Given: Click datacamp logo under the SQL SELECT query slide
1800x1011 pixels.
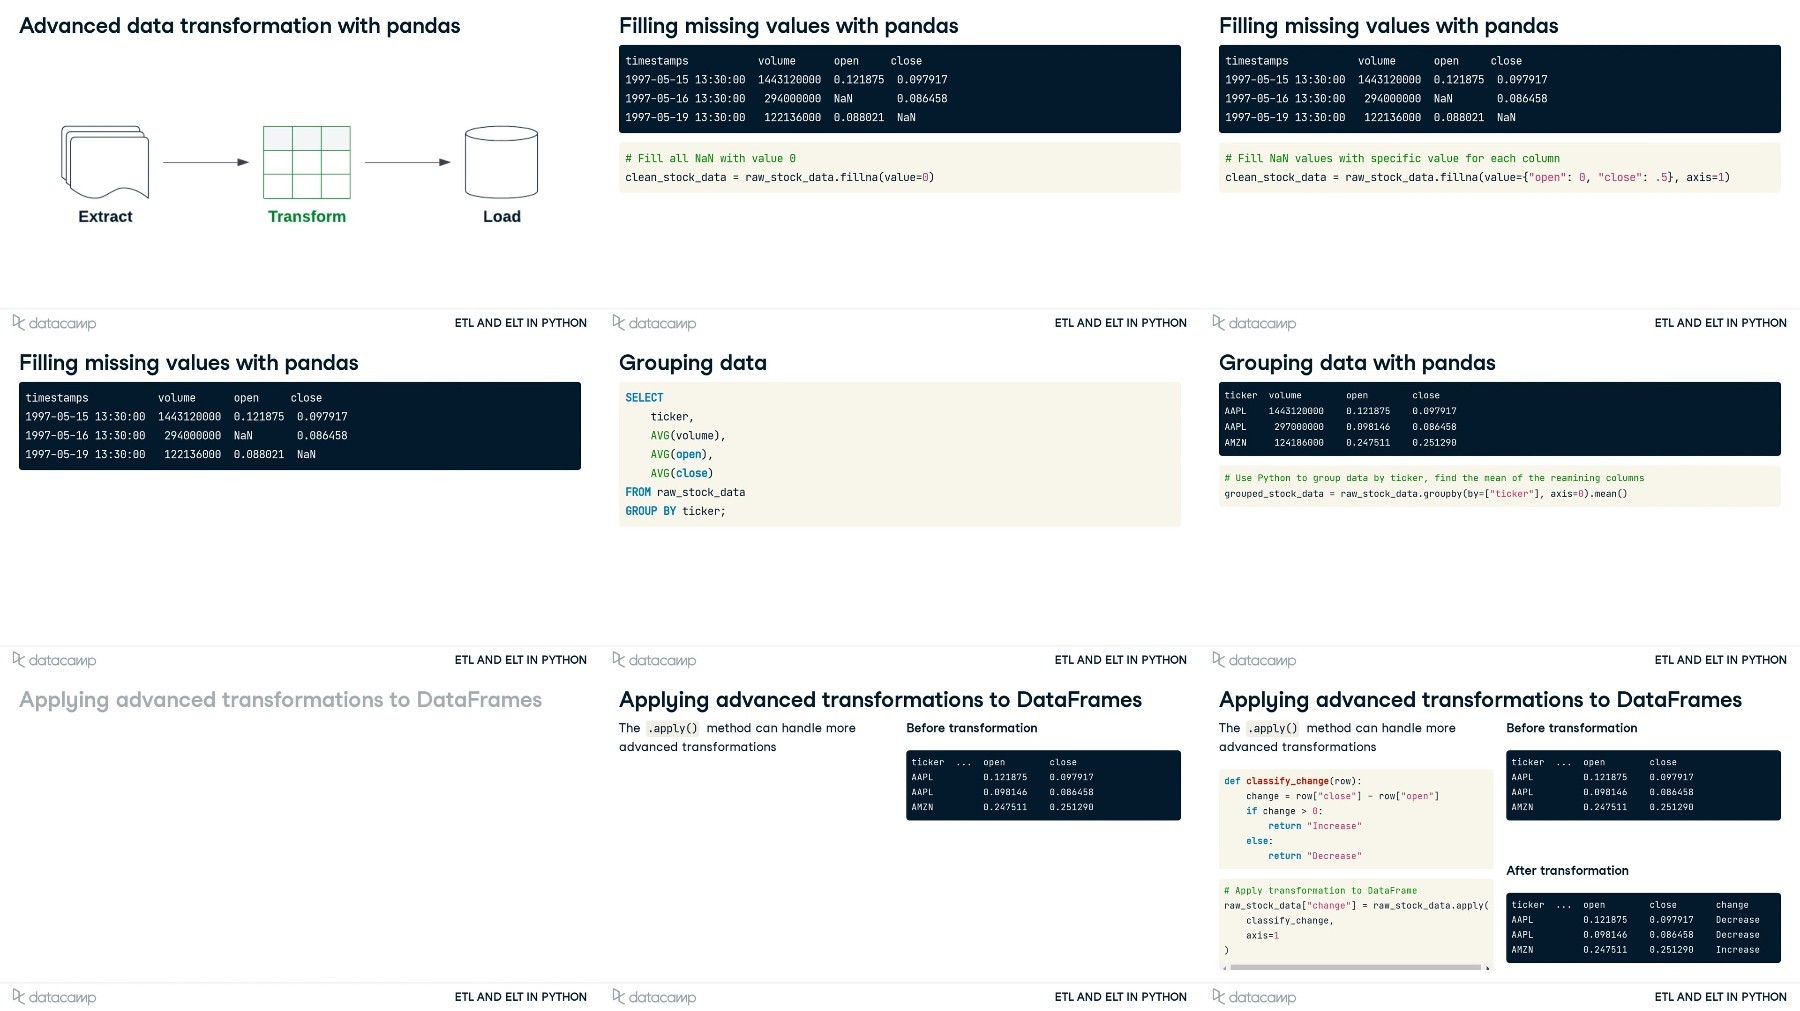Looking at the screenshot, I should pos(654,660).
